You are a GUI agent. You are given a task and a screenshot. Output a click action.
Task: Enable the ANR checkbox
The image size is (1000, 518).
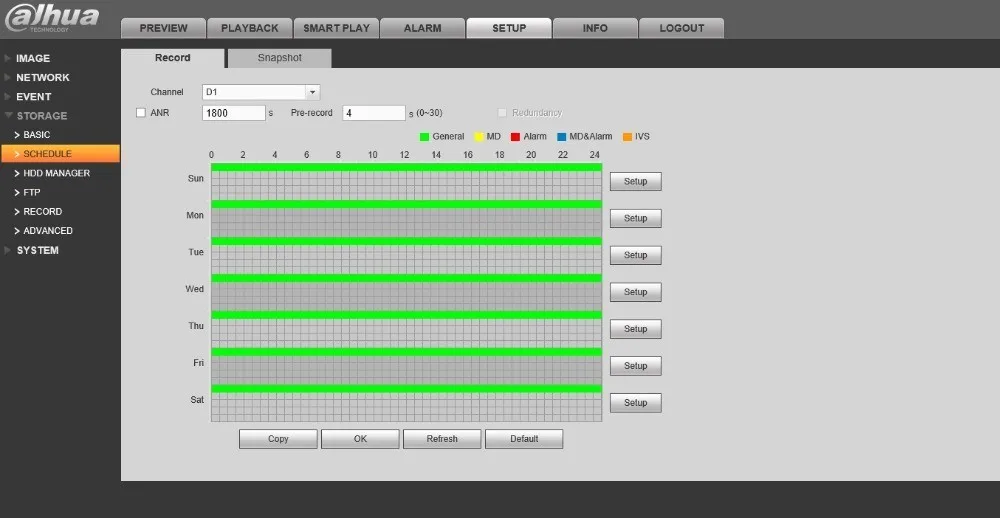pyautogui.click(x=141, y=113)
